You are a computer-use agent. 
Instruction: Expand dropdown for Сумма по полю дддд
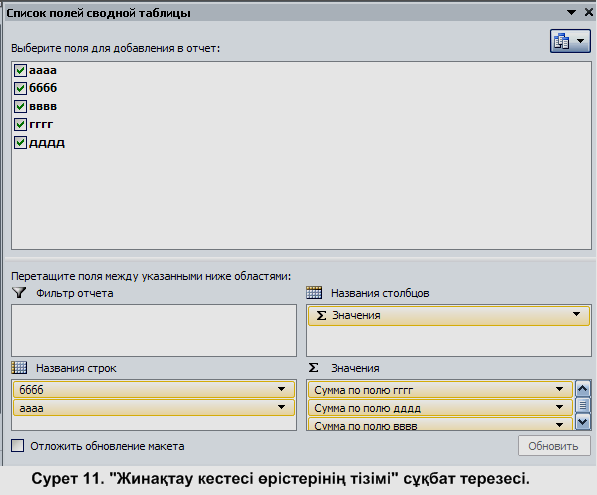click(559, 407)
